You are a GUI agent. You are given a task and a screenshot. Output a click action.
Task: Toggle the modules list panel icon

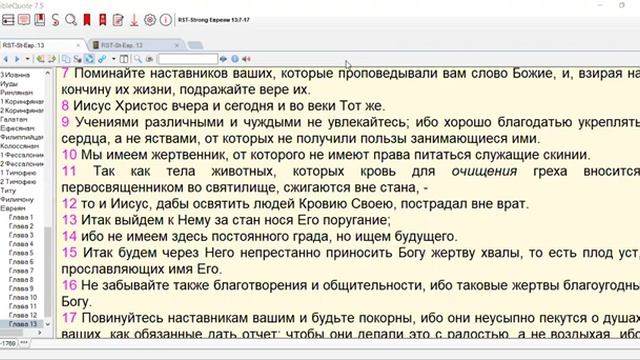point(8,20)
